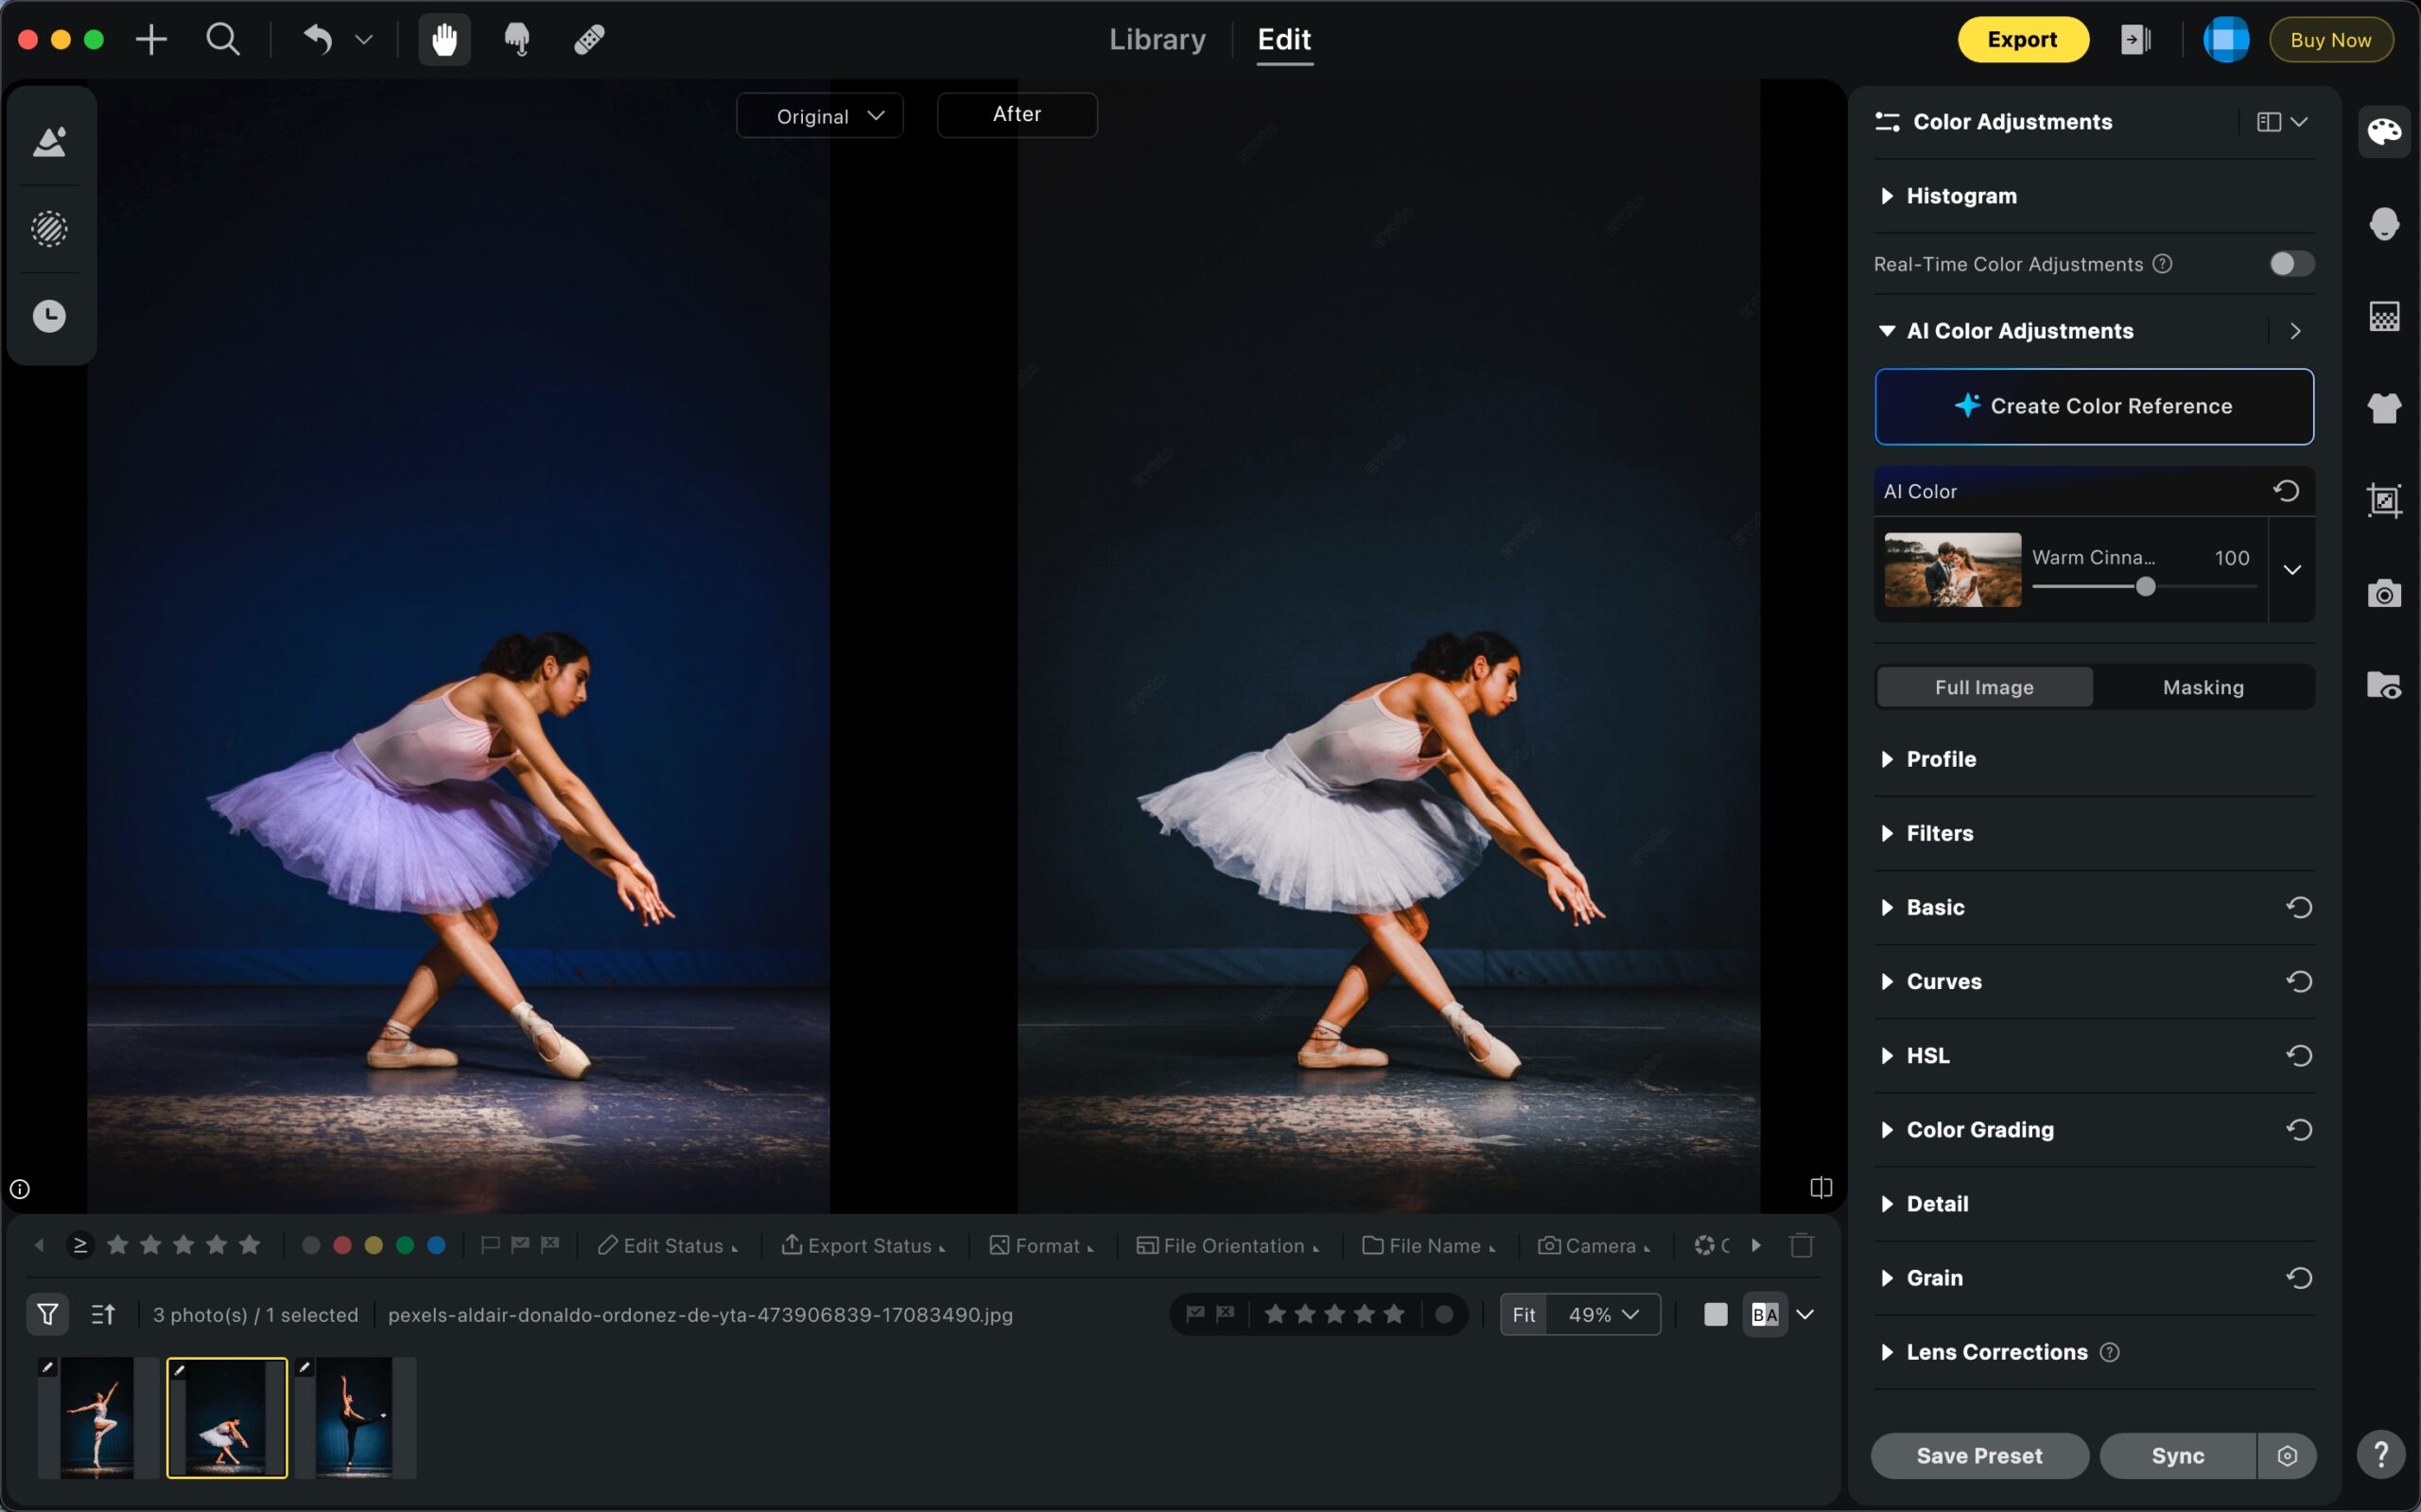Select the Hand pan tool
Screen dimensions: 2421x1512
click(x=444, y=40)
